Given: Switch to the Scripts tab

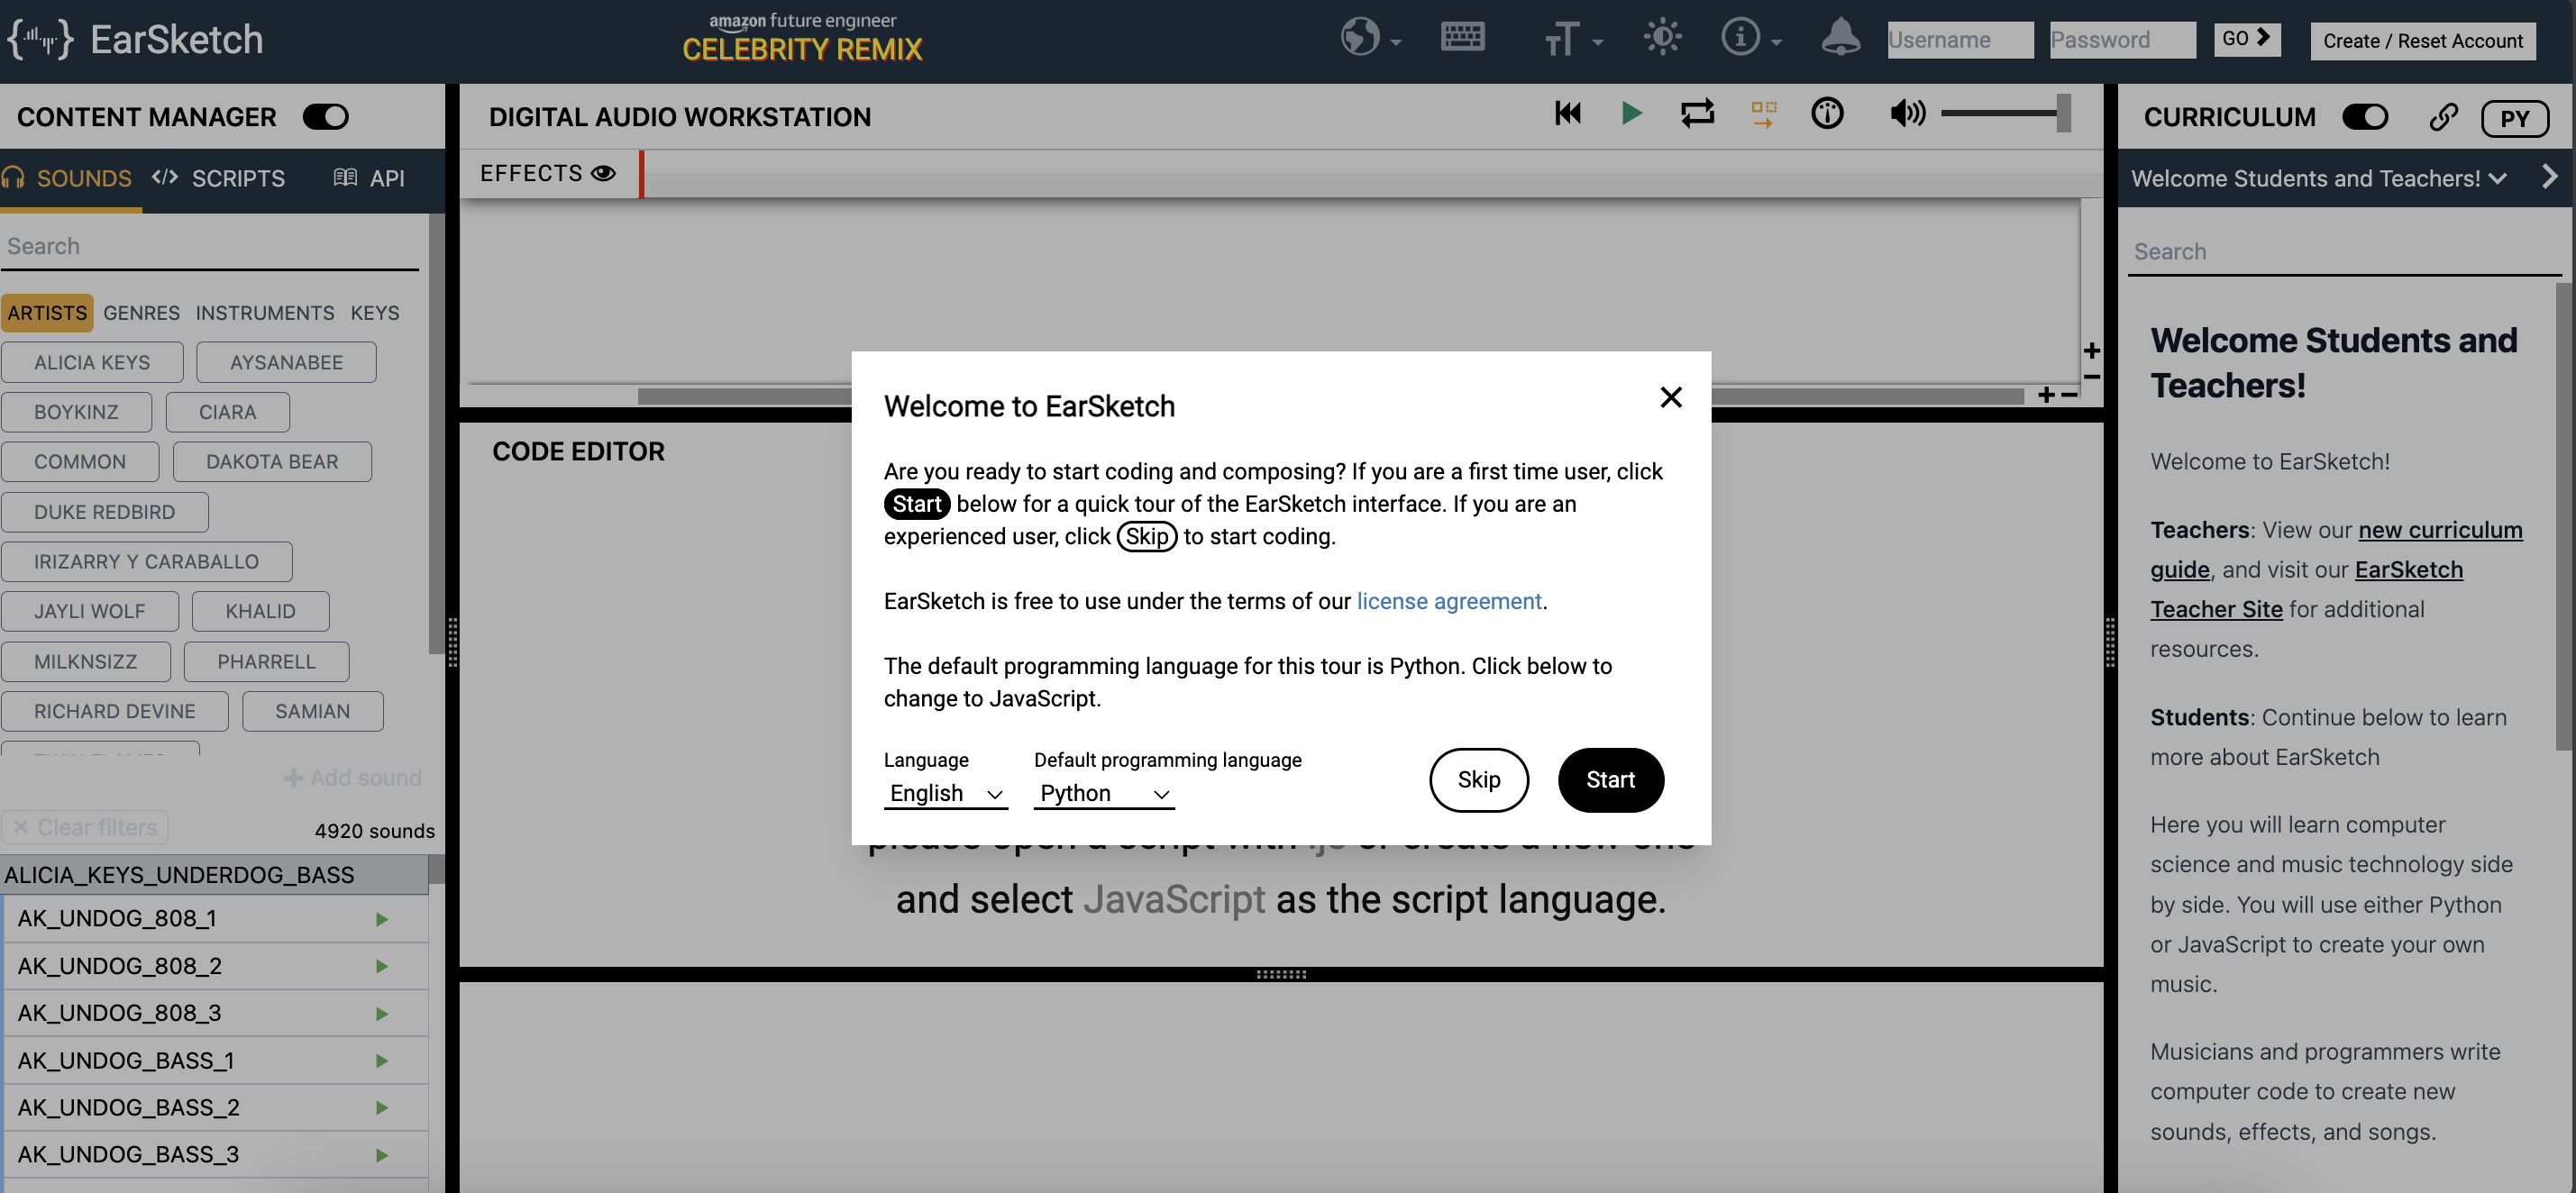Looking at the screenshot, I should pyautogui.click(x=220, y=178).
